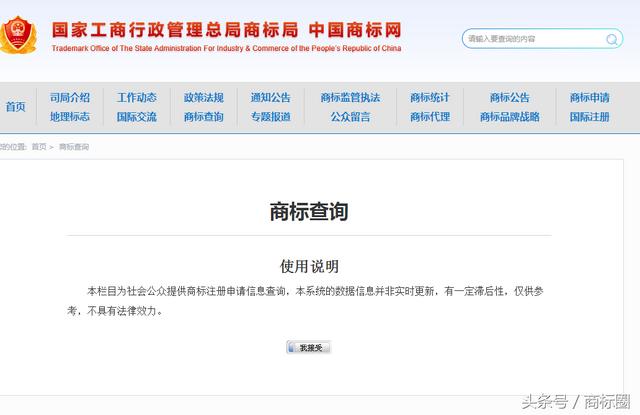640x415 pixels.
Task: Focus the search input field
Action: (x=542, y=39)
